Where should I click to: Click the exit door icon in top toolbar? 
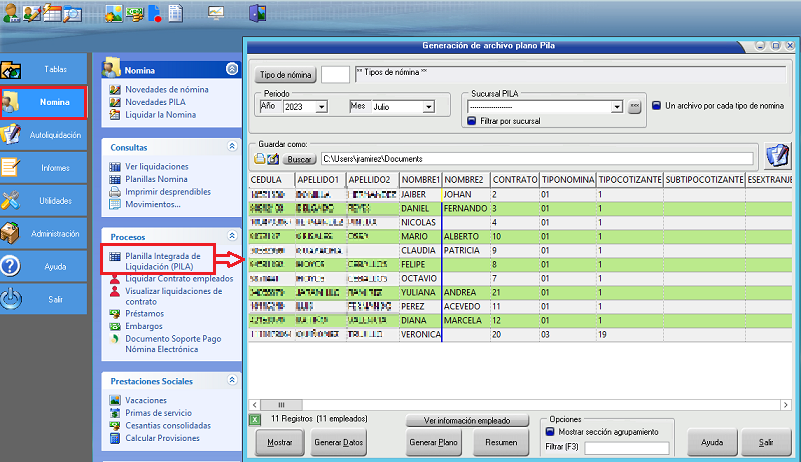[x=257, y=14]
